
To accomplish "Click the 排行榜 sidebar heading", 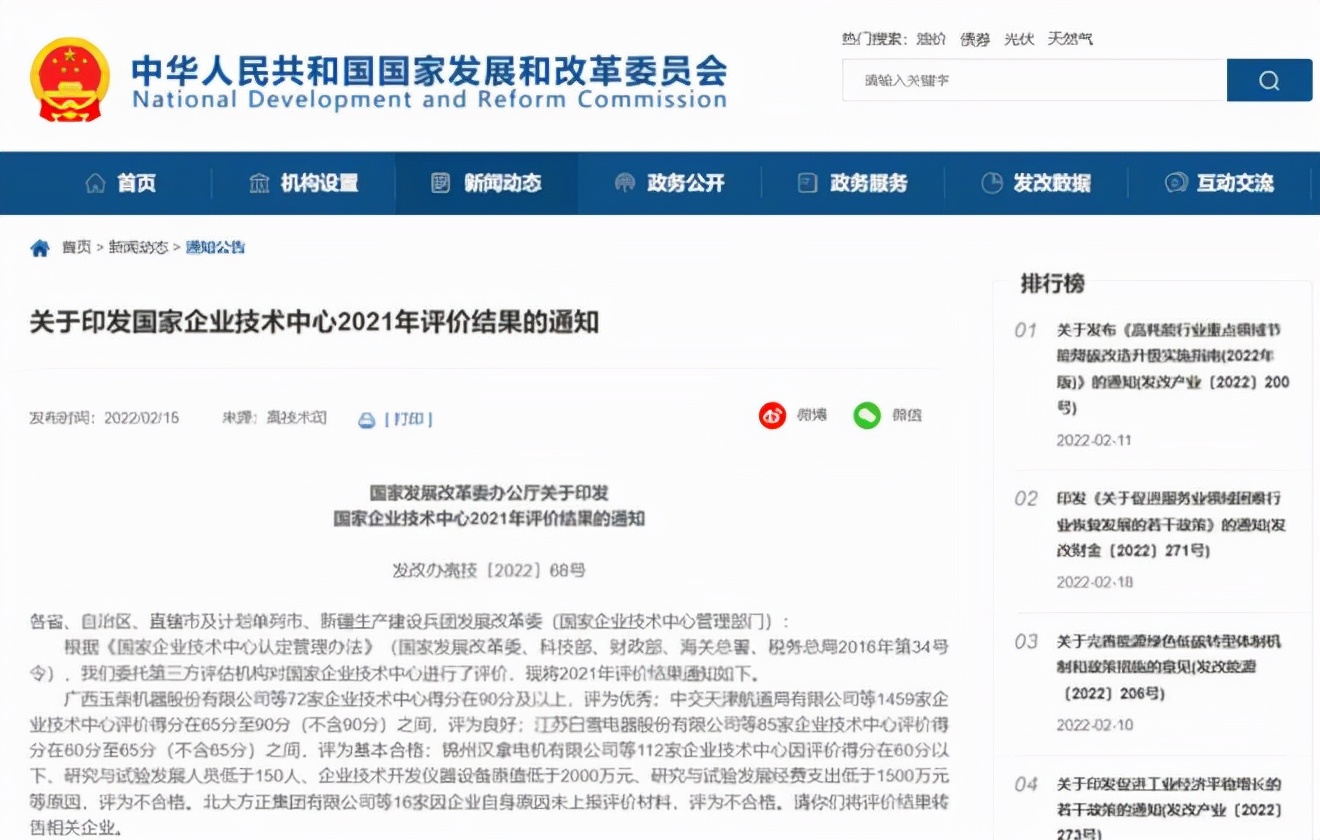I will 1052,283.
